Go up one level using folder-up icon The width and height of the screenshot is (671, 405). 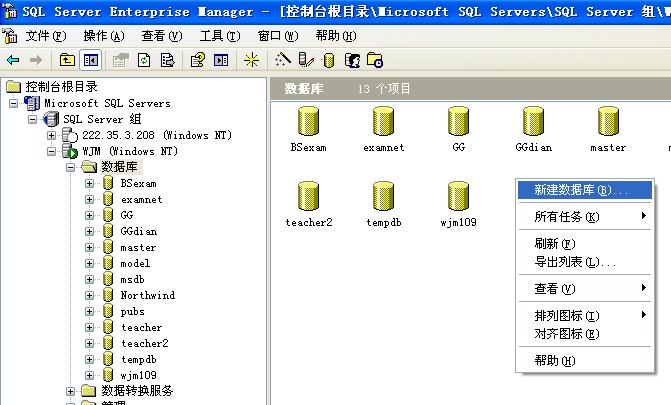67,60
